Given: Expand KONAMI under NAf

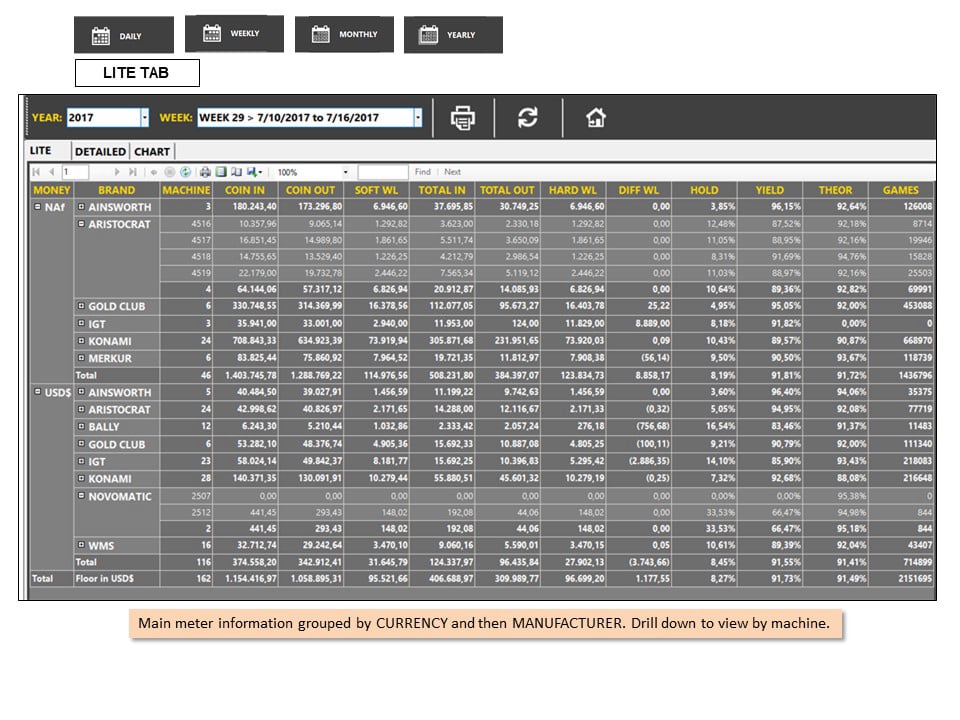Looking at the screenshot, I should [x=81, y=340].
